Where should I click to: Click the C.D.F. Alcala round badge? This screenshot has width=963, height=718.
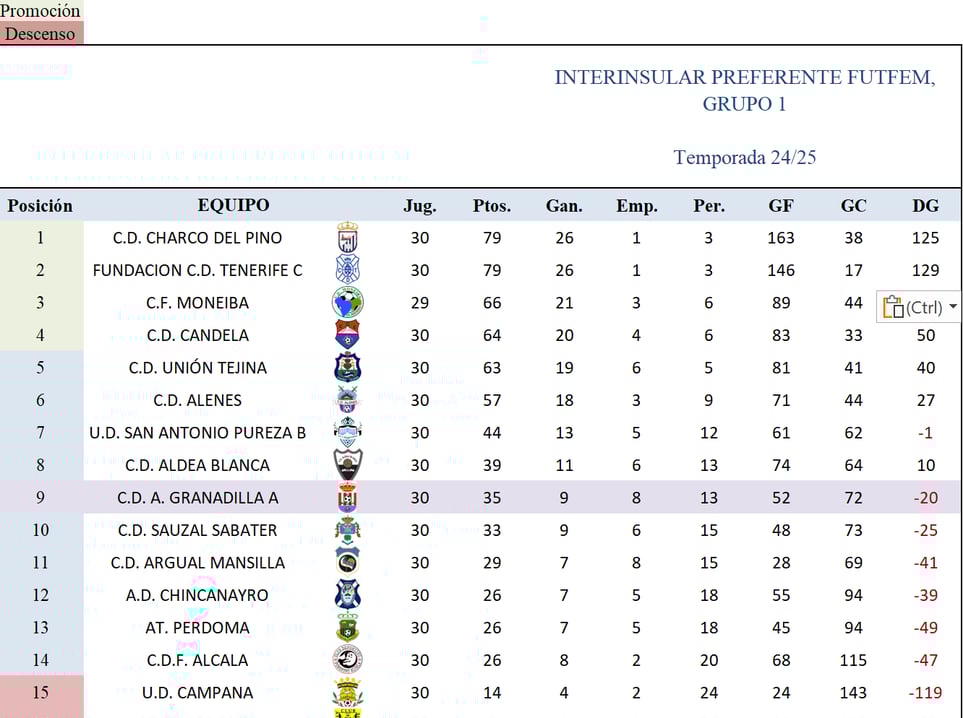[348, 660]
